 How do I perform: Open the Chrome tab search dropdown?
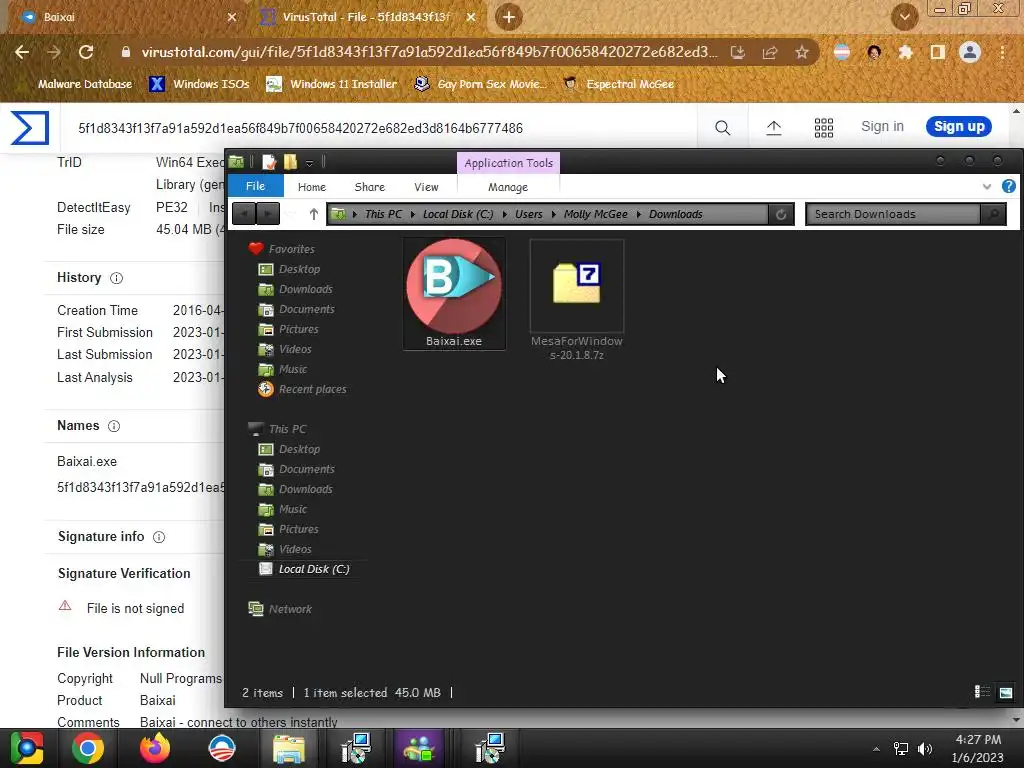904,17
